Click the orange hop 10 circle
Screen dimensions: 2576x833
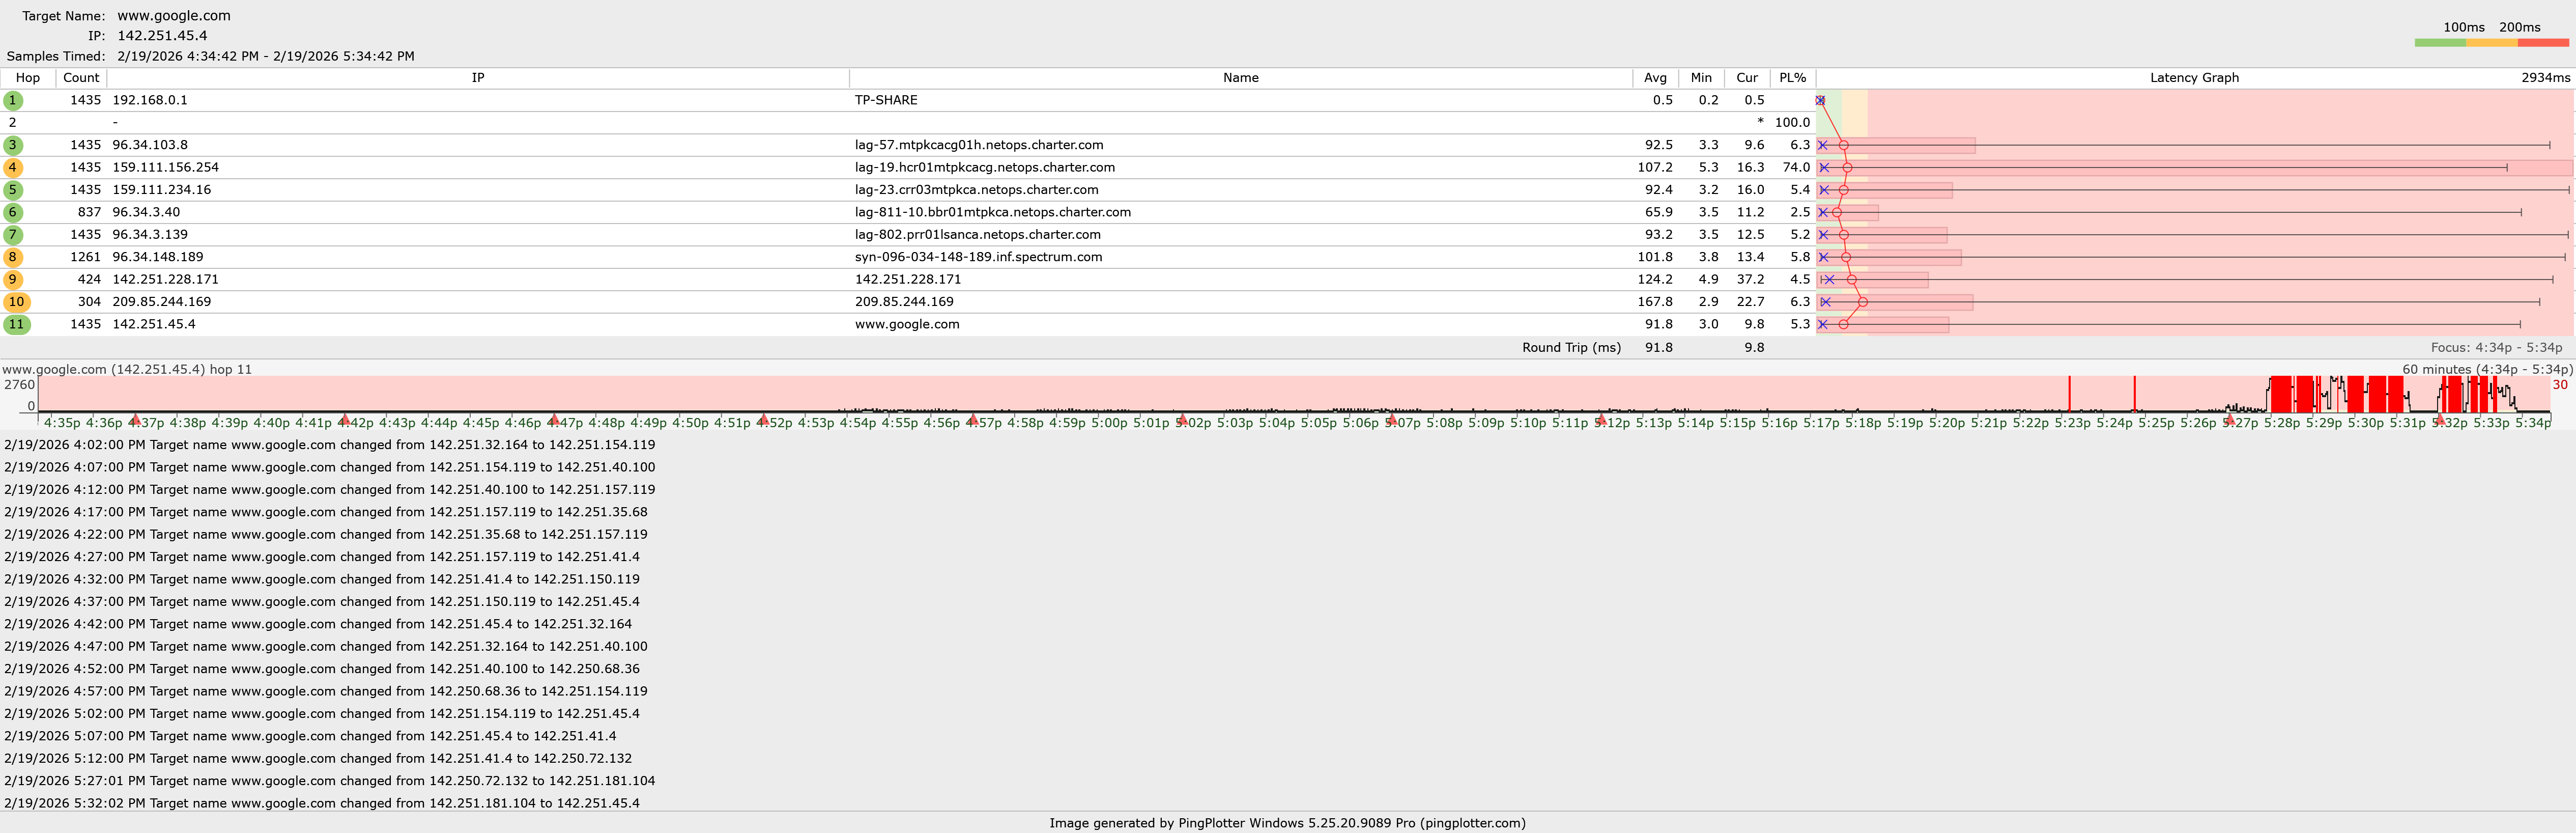(x=16, y=302)
